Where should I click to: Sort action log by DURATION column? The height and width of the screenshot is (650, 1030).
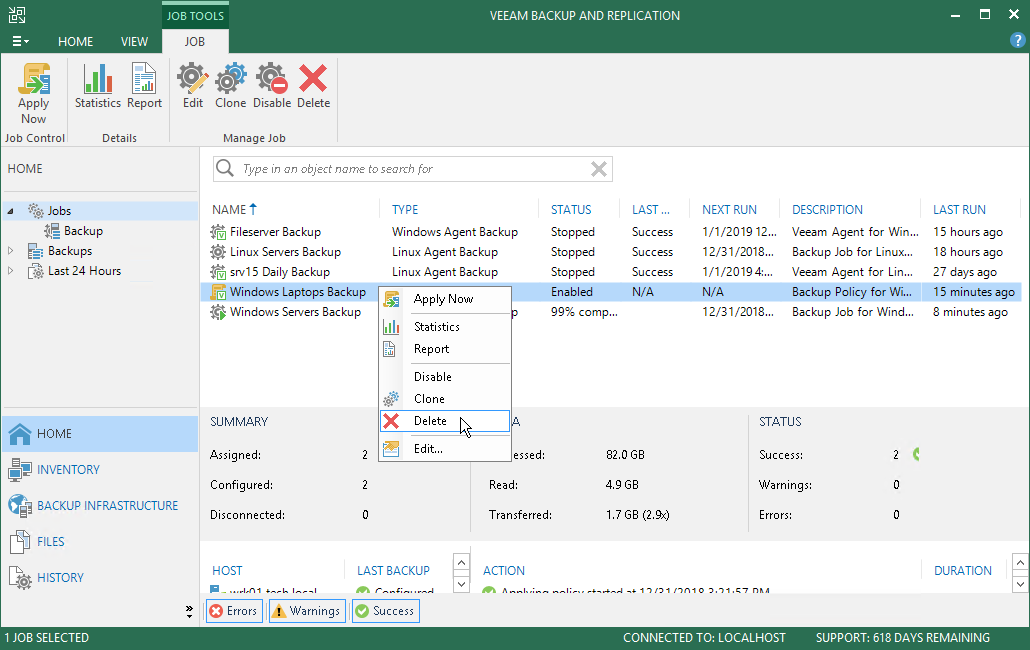coord(962,571)
